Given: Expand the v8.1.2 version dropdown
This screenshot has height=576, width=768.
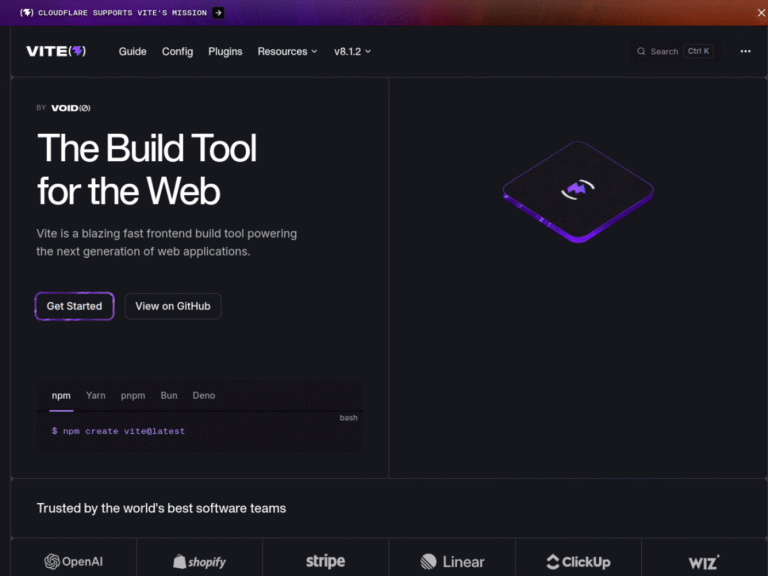Looking at the screenshot, I should [352, 51].
